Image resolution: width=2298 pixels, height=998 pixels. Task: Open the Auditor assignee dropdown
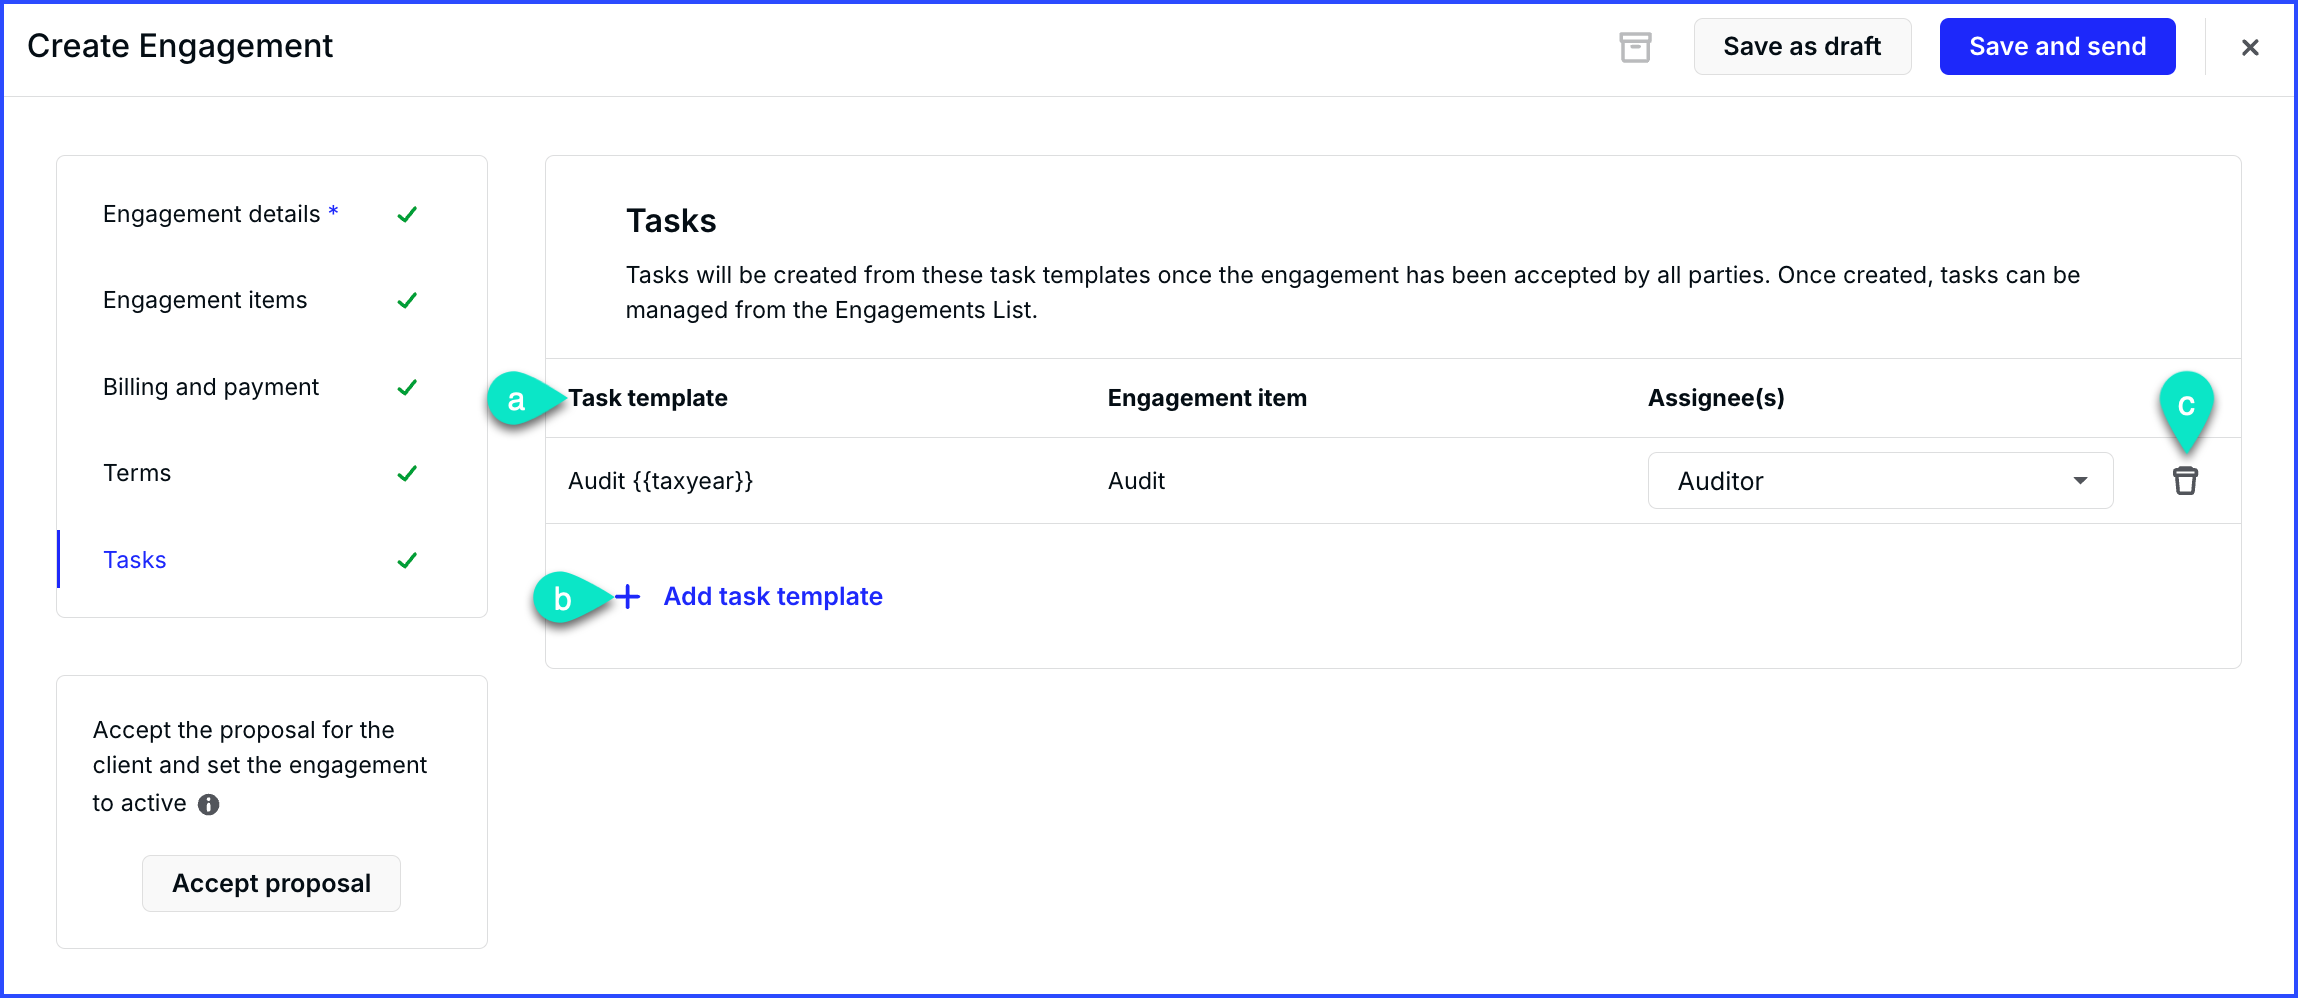[x=1880, y=481]
